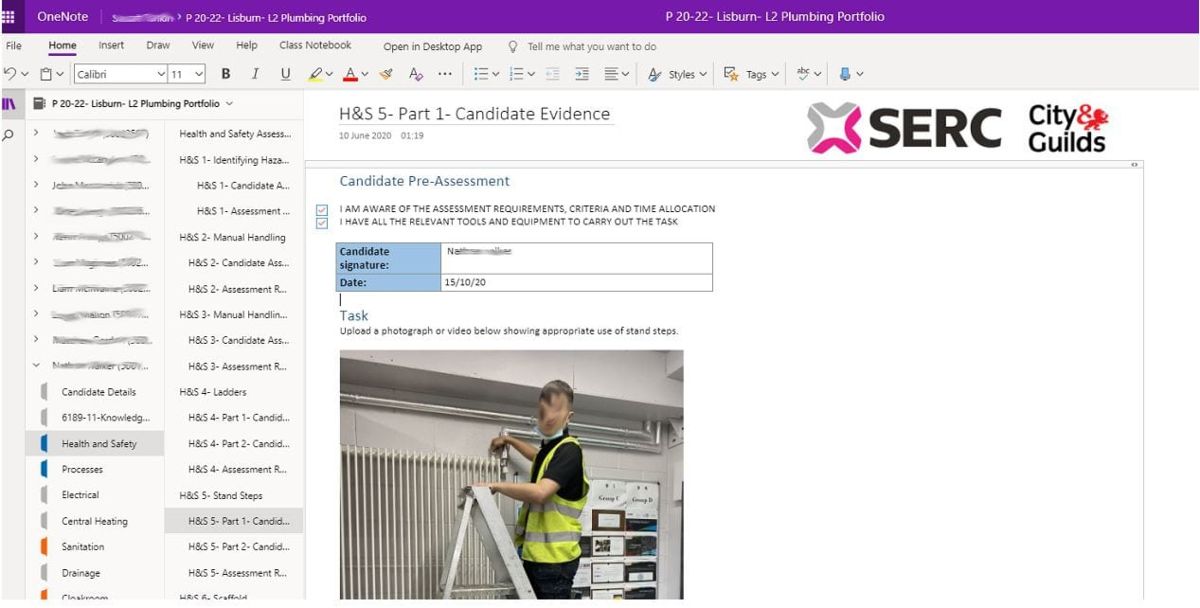Toggle bold formatting

(x=226, y=74)
